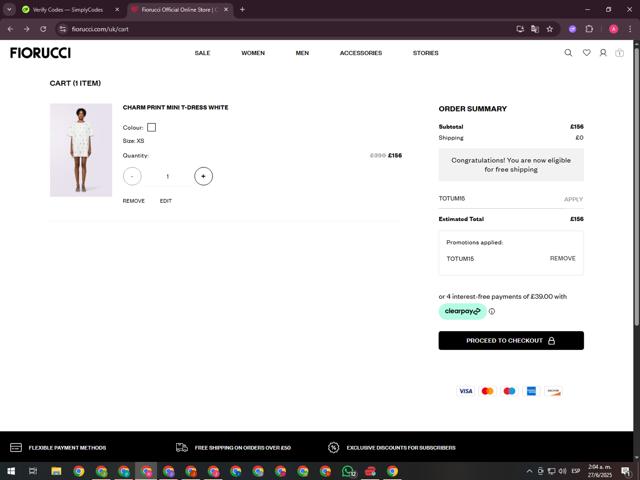
Task: Click the Maestro payment icon
Action: (509, 391)
